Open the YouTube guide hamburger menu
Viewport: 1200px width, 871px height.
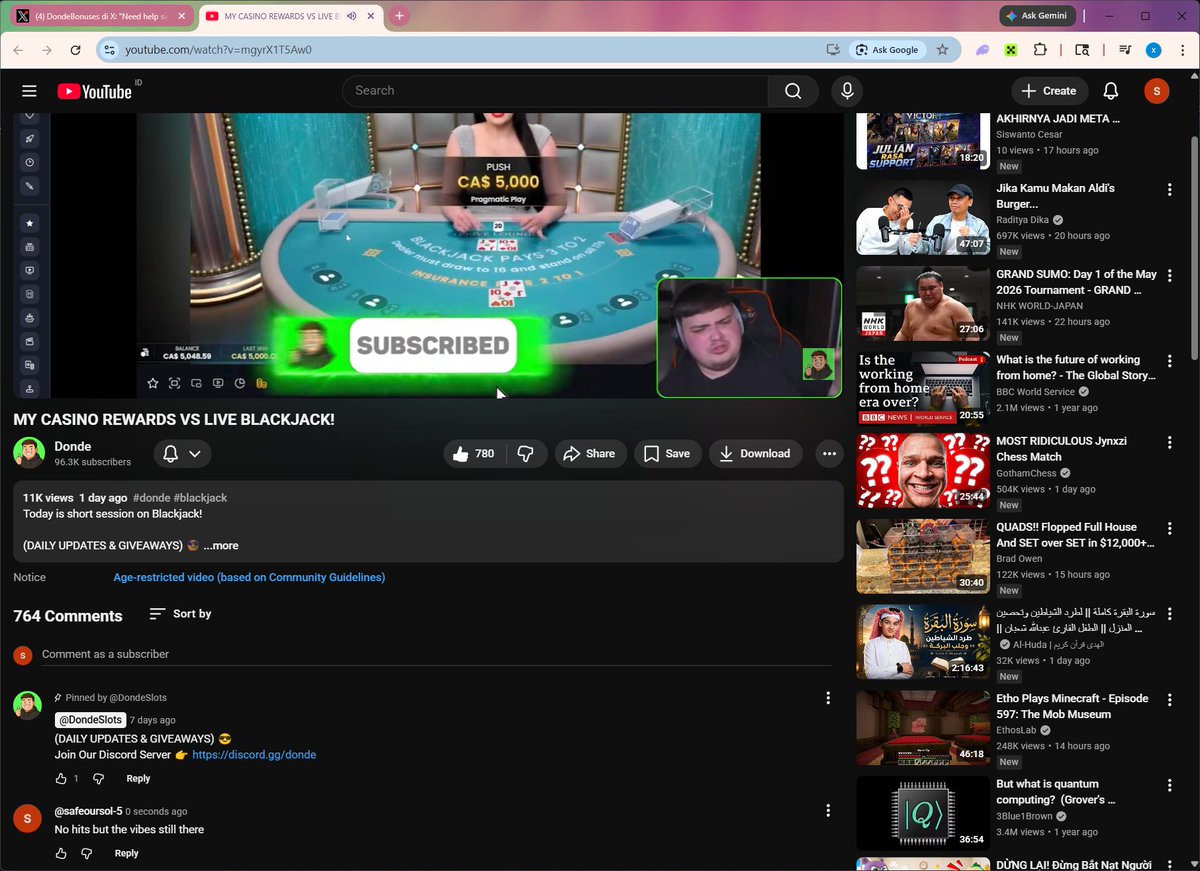coord(29,91)
